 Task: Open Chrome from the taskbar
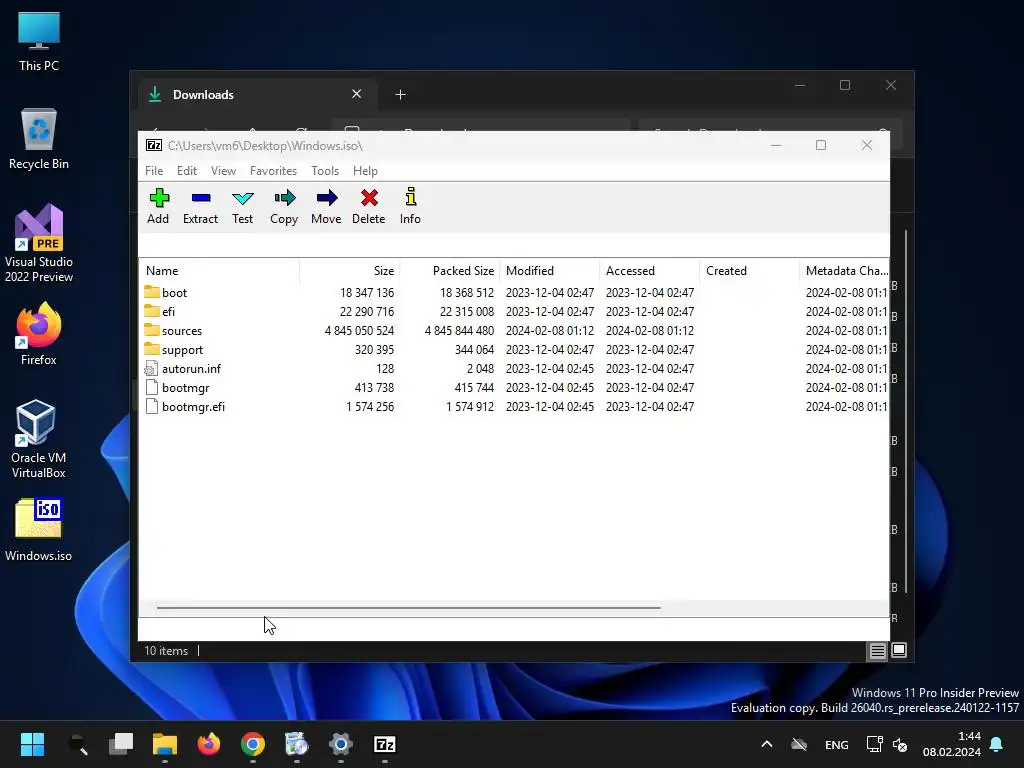click(253, 744)
